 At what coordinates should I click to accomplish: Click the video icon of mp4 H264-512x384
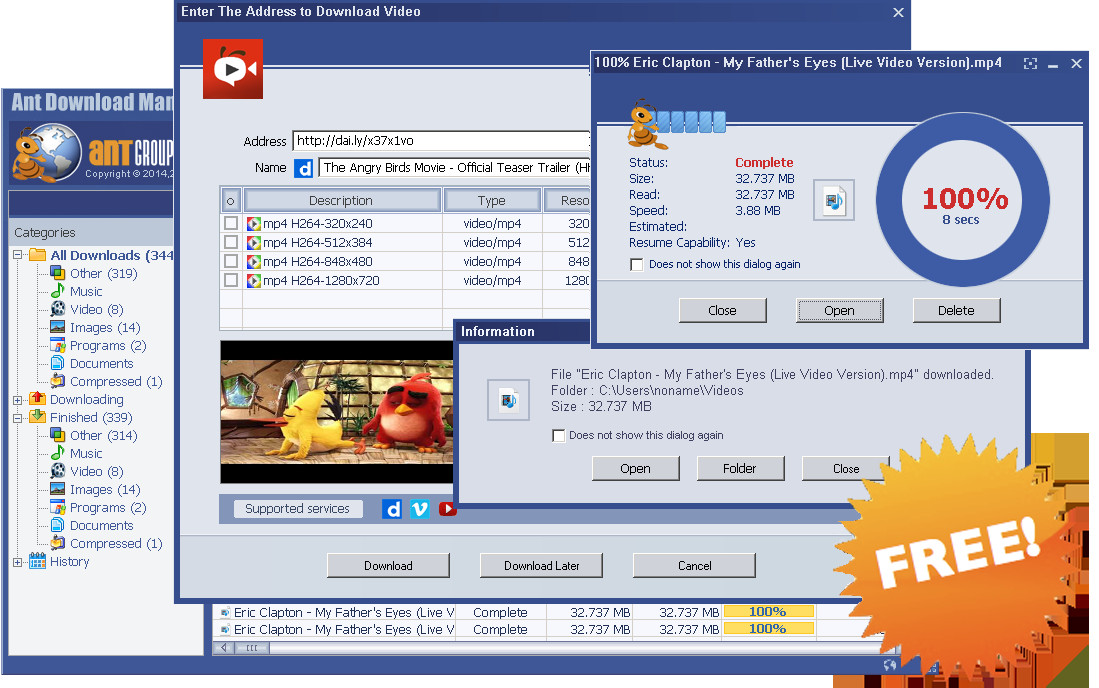click(254, 242)
